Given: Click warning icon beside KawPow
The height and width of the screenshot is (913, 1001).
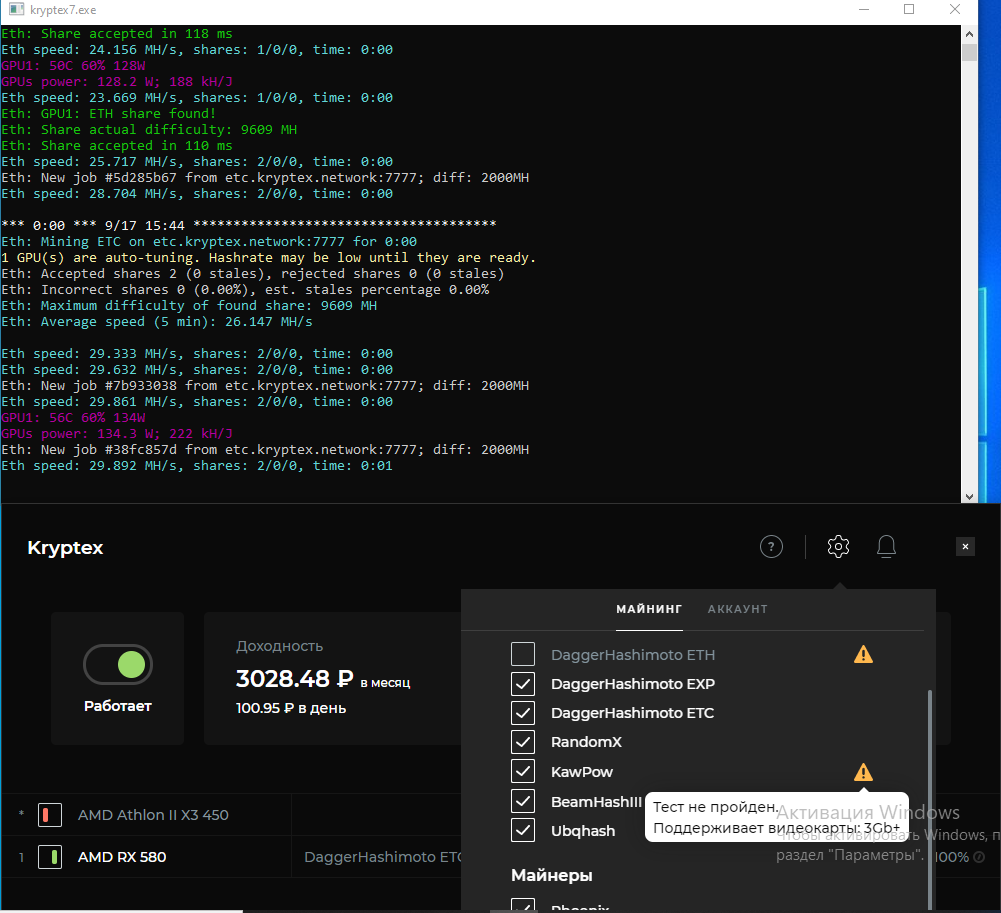Looking at the screenshot, I should [863, 772].
